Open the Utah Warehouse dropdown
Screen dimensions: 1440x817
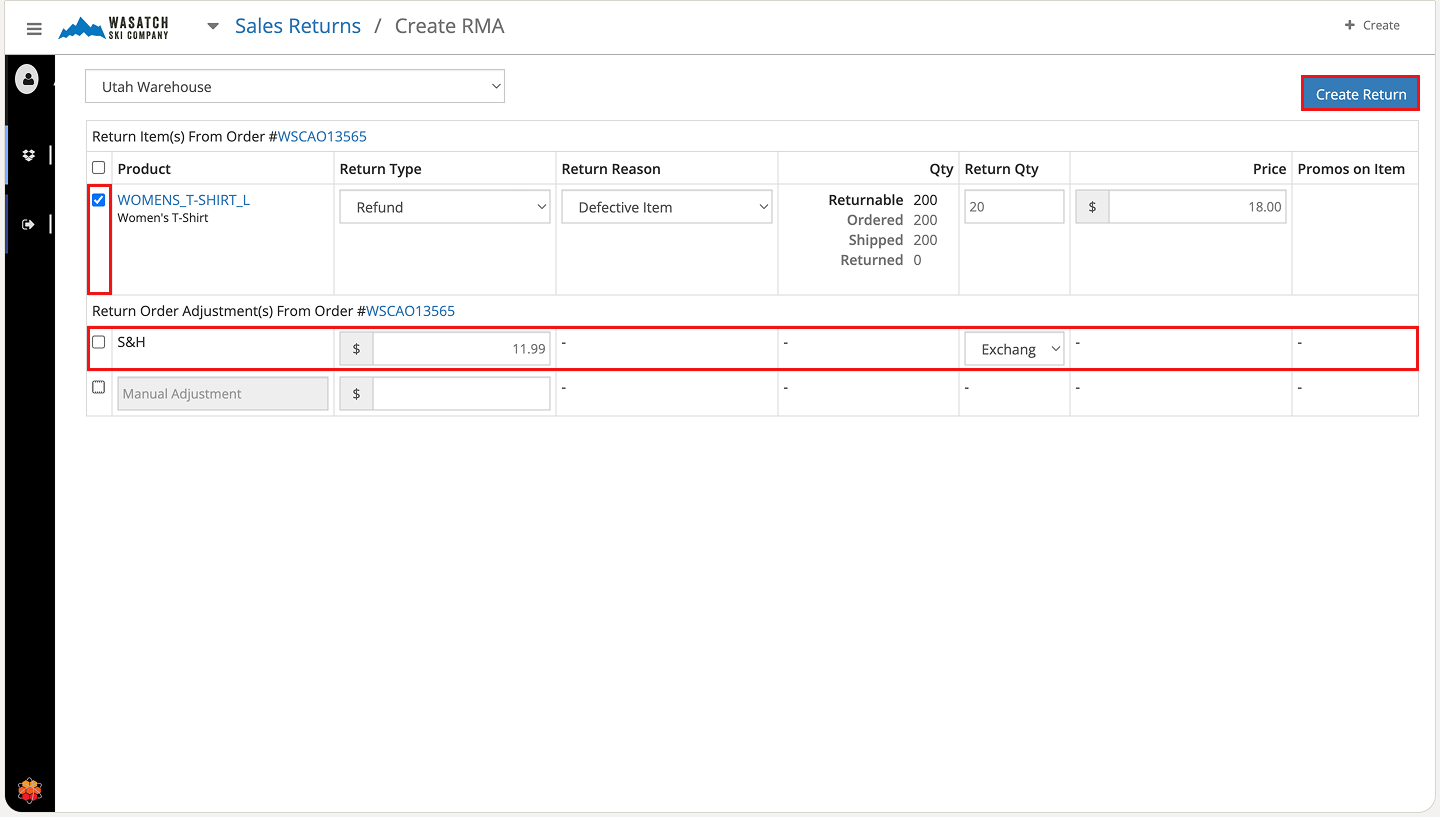click(x=294, y=87)
